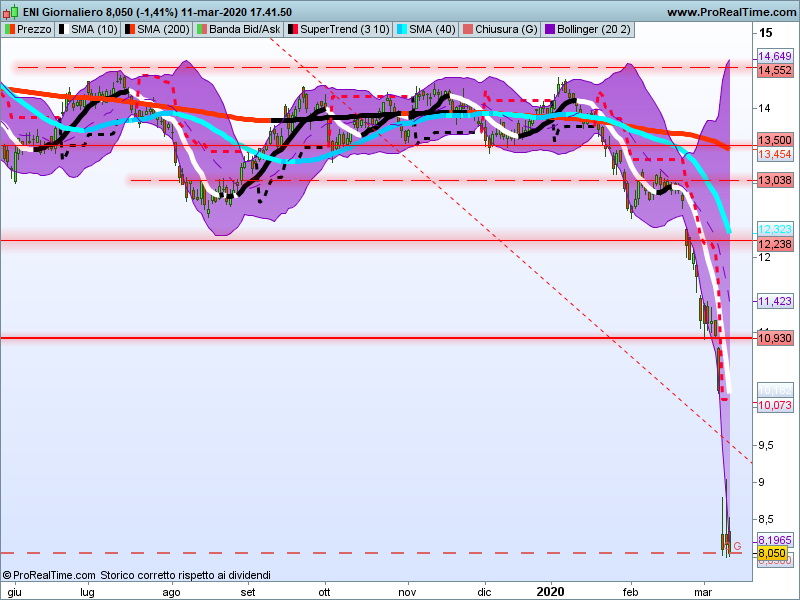
Task: Click the SMA (200) legend swatch
Action: 130,30
